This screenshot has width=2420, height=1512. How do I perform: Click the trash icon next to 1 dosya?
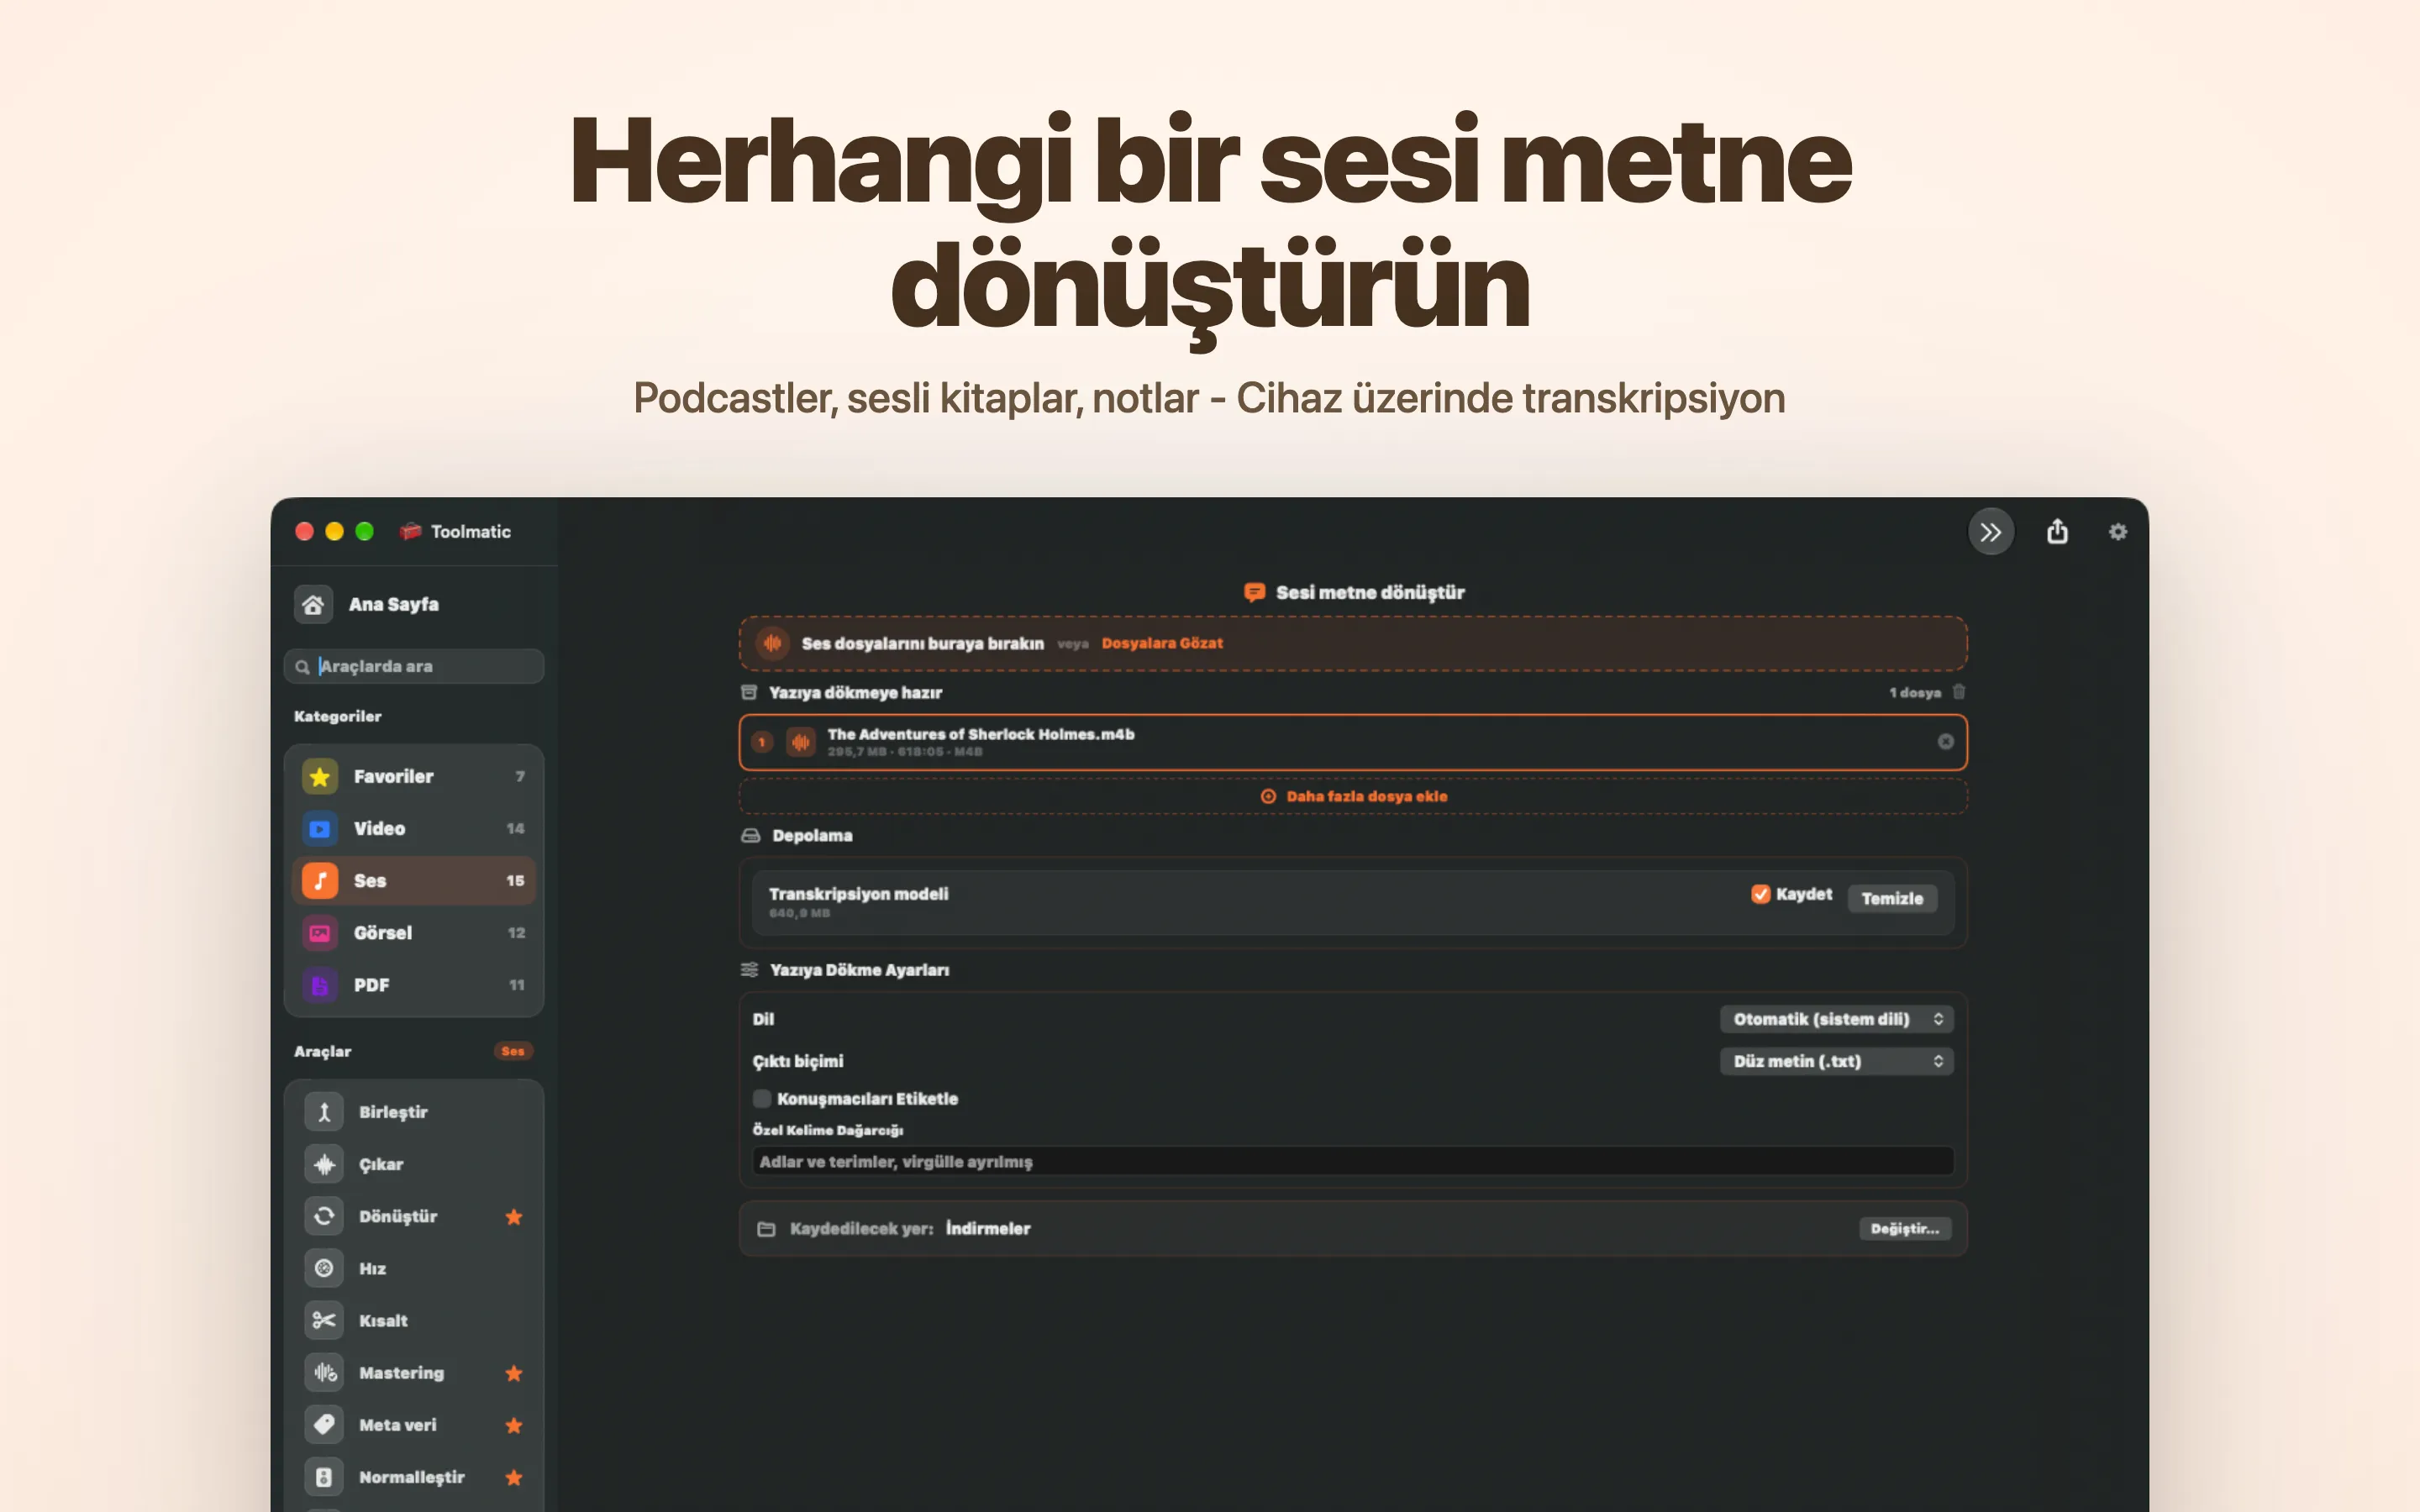1959,692
